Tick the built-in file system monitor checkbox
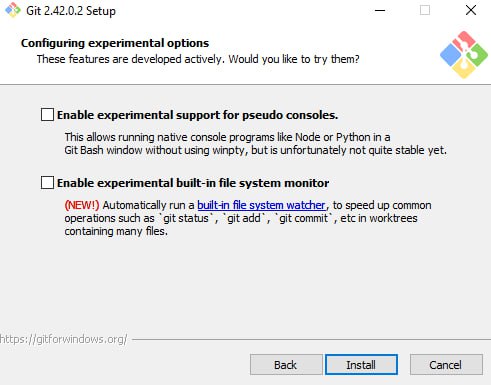The image size is (491, 385). click(x=47, y=182)
